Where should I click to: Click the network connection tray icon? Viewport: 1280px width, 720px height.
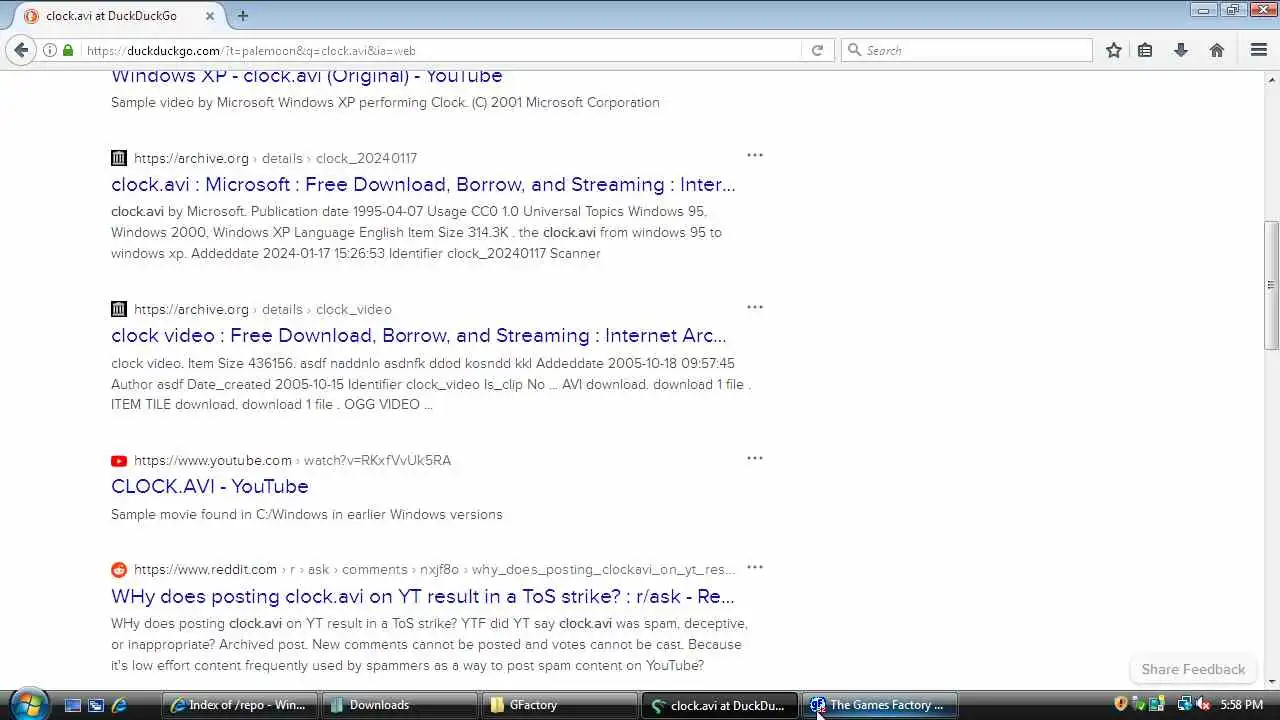[x=1184, y=705]
